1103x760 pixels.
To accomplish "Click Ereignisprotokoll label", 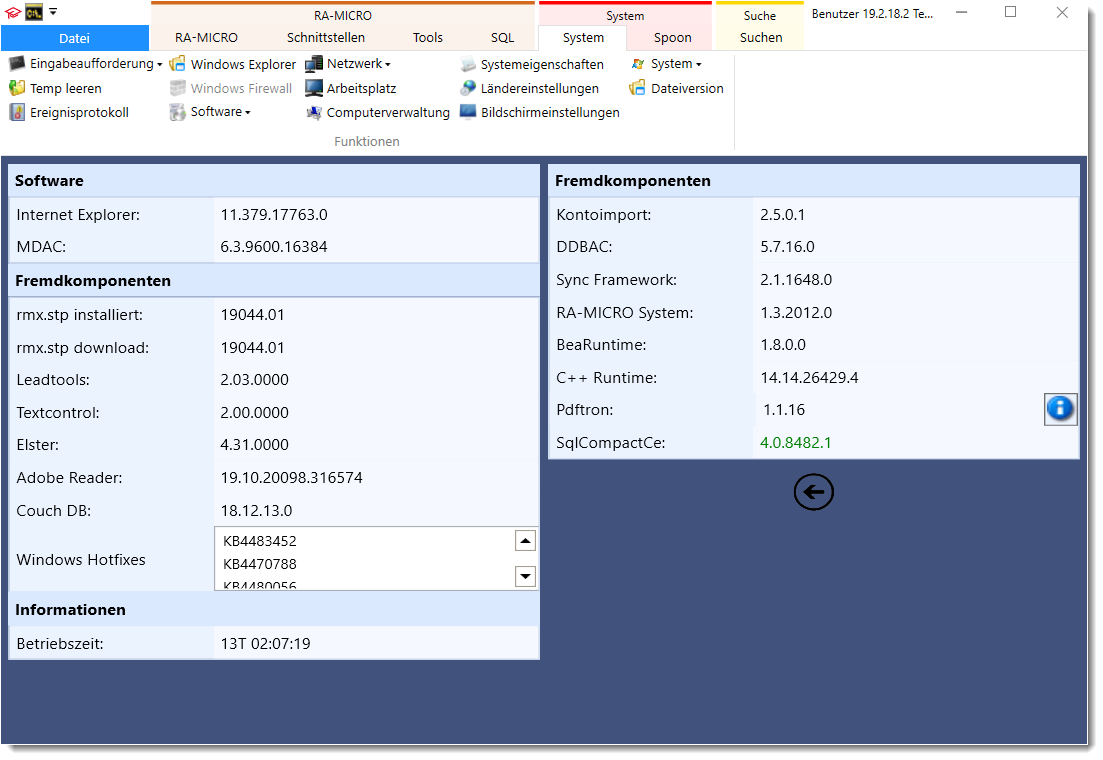I will (79, 113).
